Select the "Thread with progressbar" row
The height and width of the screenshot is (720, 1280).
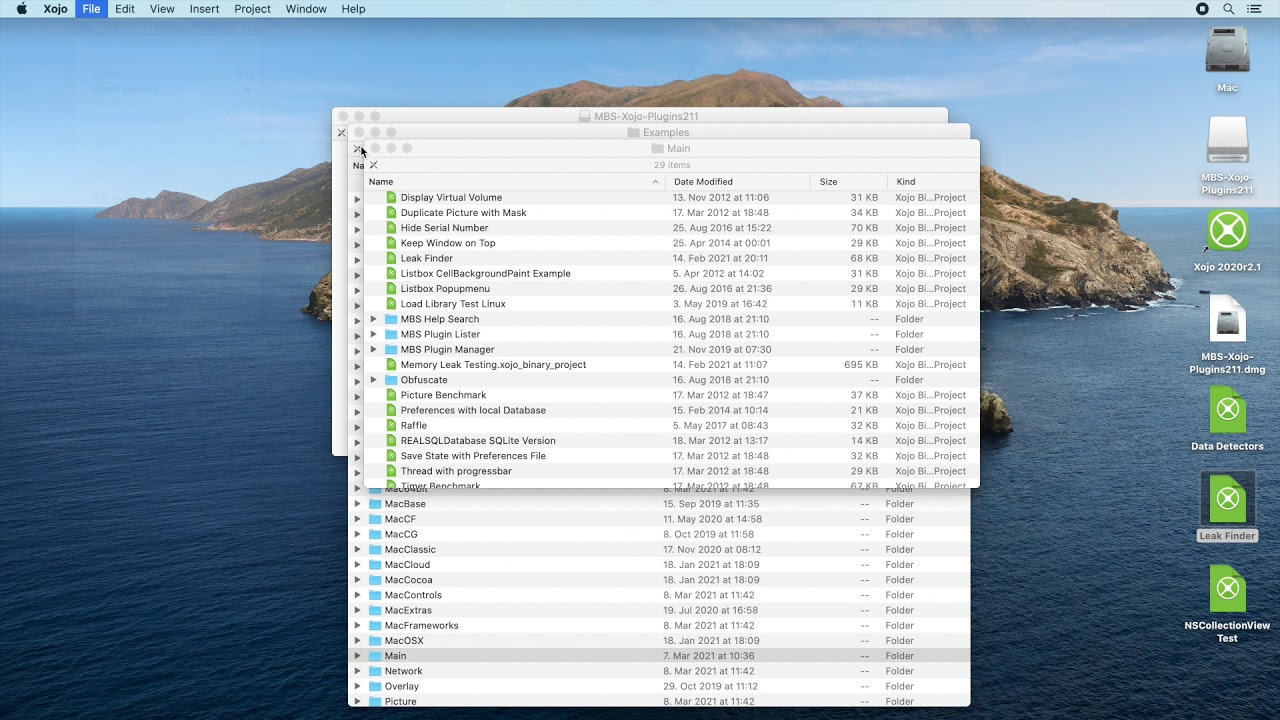671,471
